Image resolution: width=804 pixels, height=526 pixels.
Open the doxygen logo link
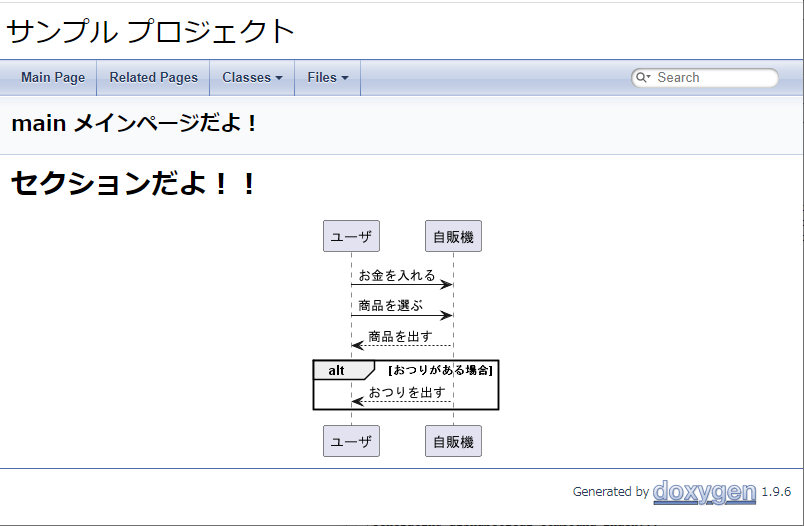tap(705, 492)
